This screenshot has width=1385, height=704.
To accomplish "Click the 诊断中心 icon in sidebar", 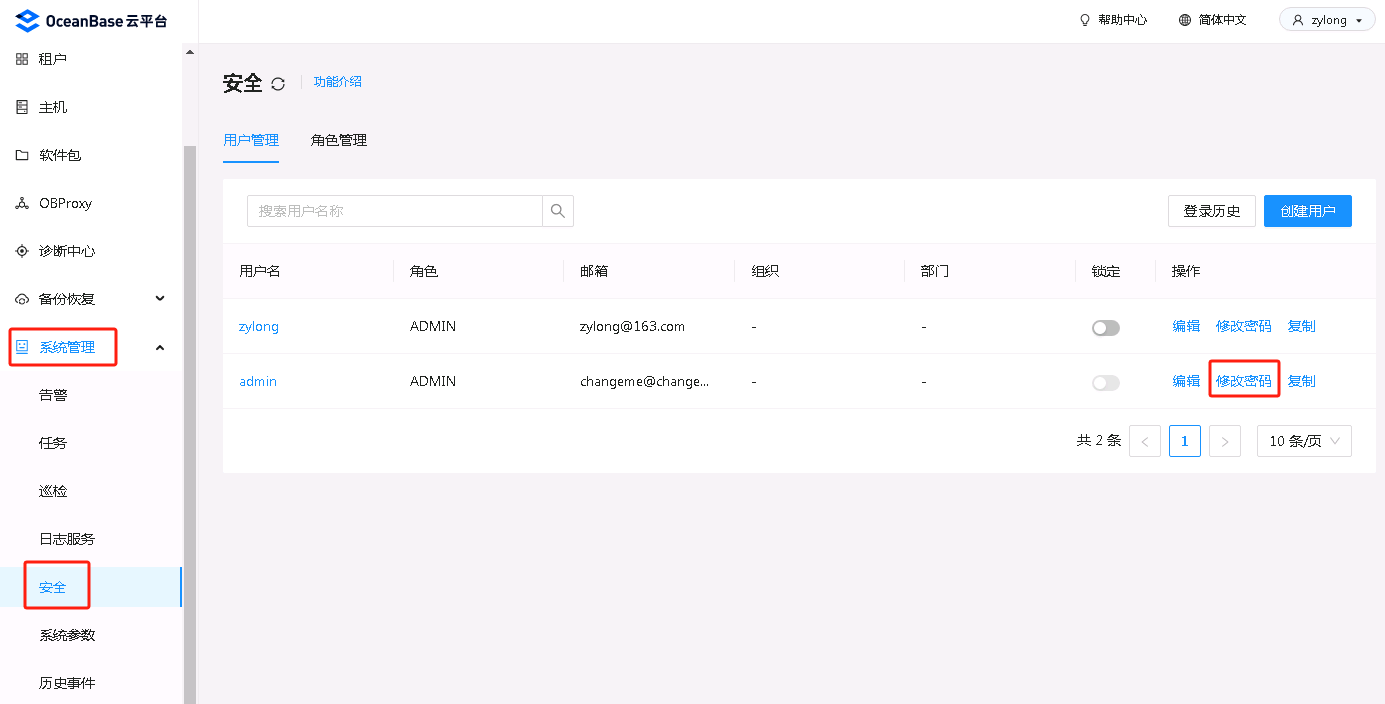I will point(22,251).
